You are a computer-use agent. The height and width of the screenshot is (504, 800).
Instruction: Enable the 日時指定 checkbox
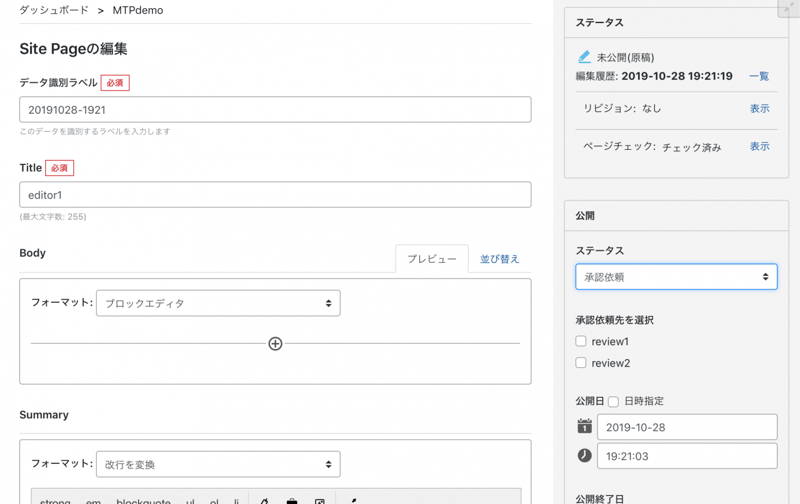coord(614,402)
